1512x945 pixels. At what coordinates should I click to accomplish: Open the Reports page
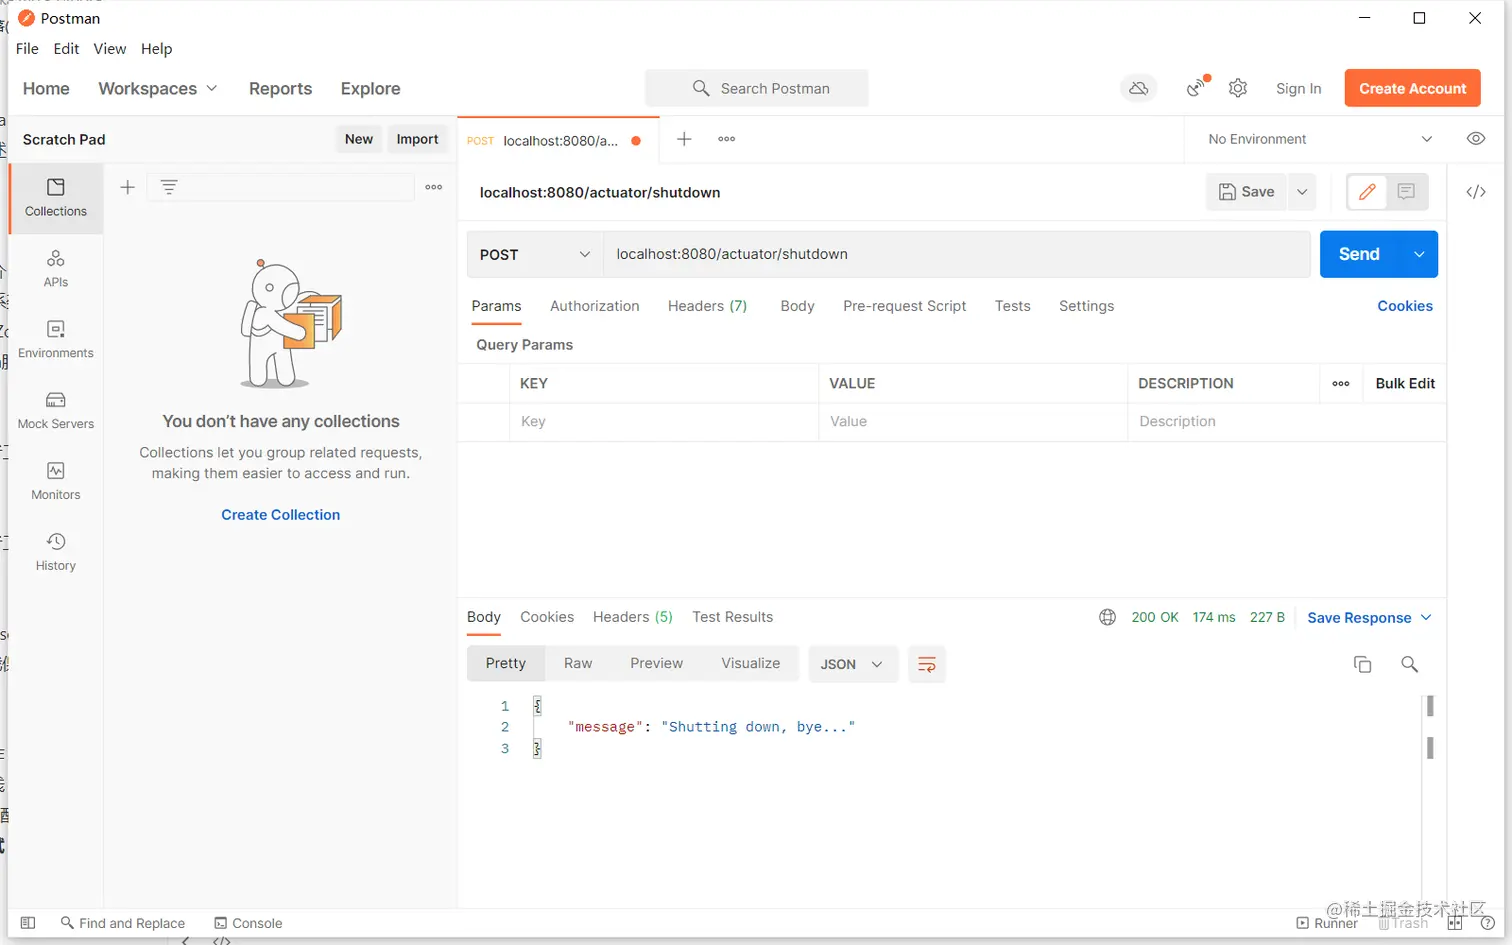click(x=280, y=88)
